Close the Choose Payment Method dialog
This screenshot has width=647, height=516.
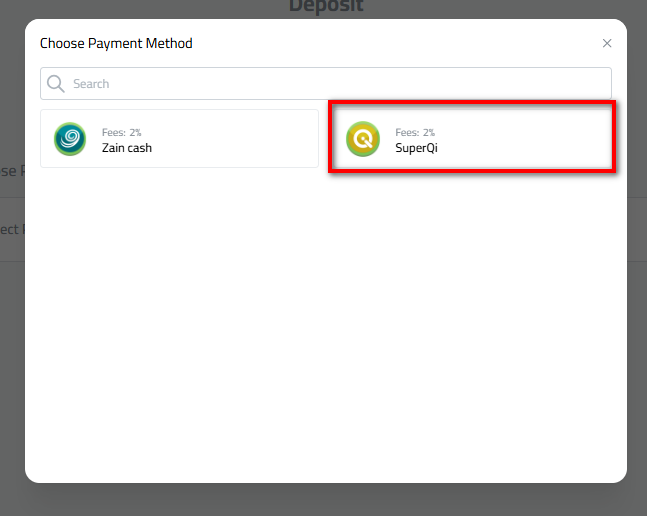tap(607, 43)
